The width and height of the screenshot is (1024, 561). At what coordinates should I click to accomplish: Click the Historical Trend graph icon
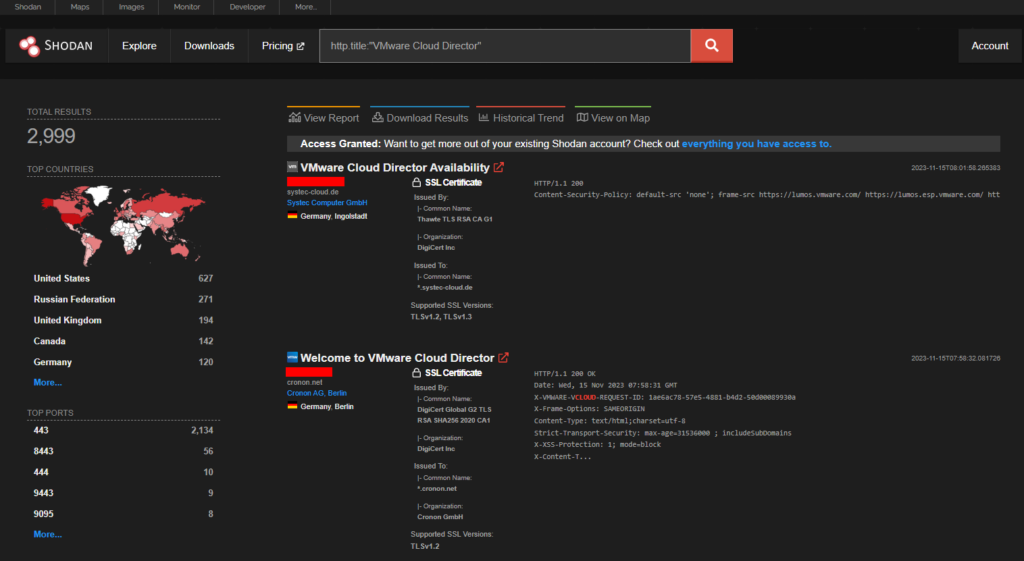pyautogui.click(x=484, y=118)
